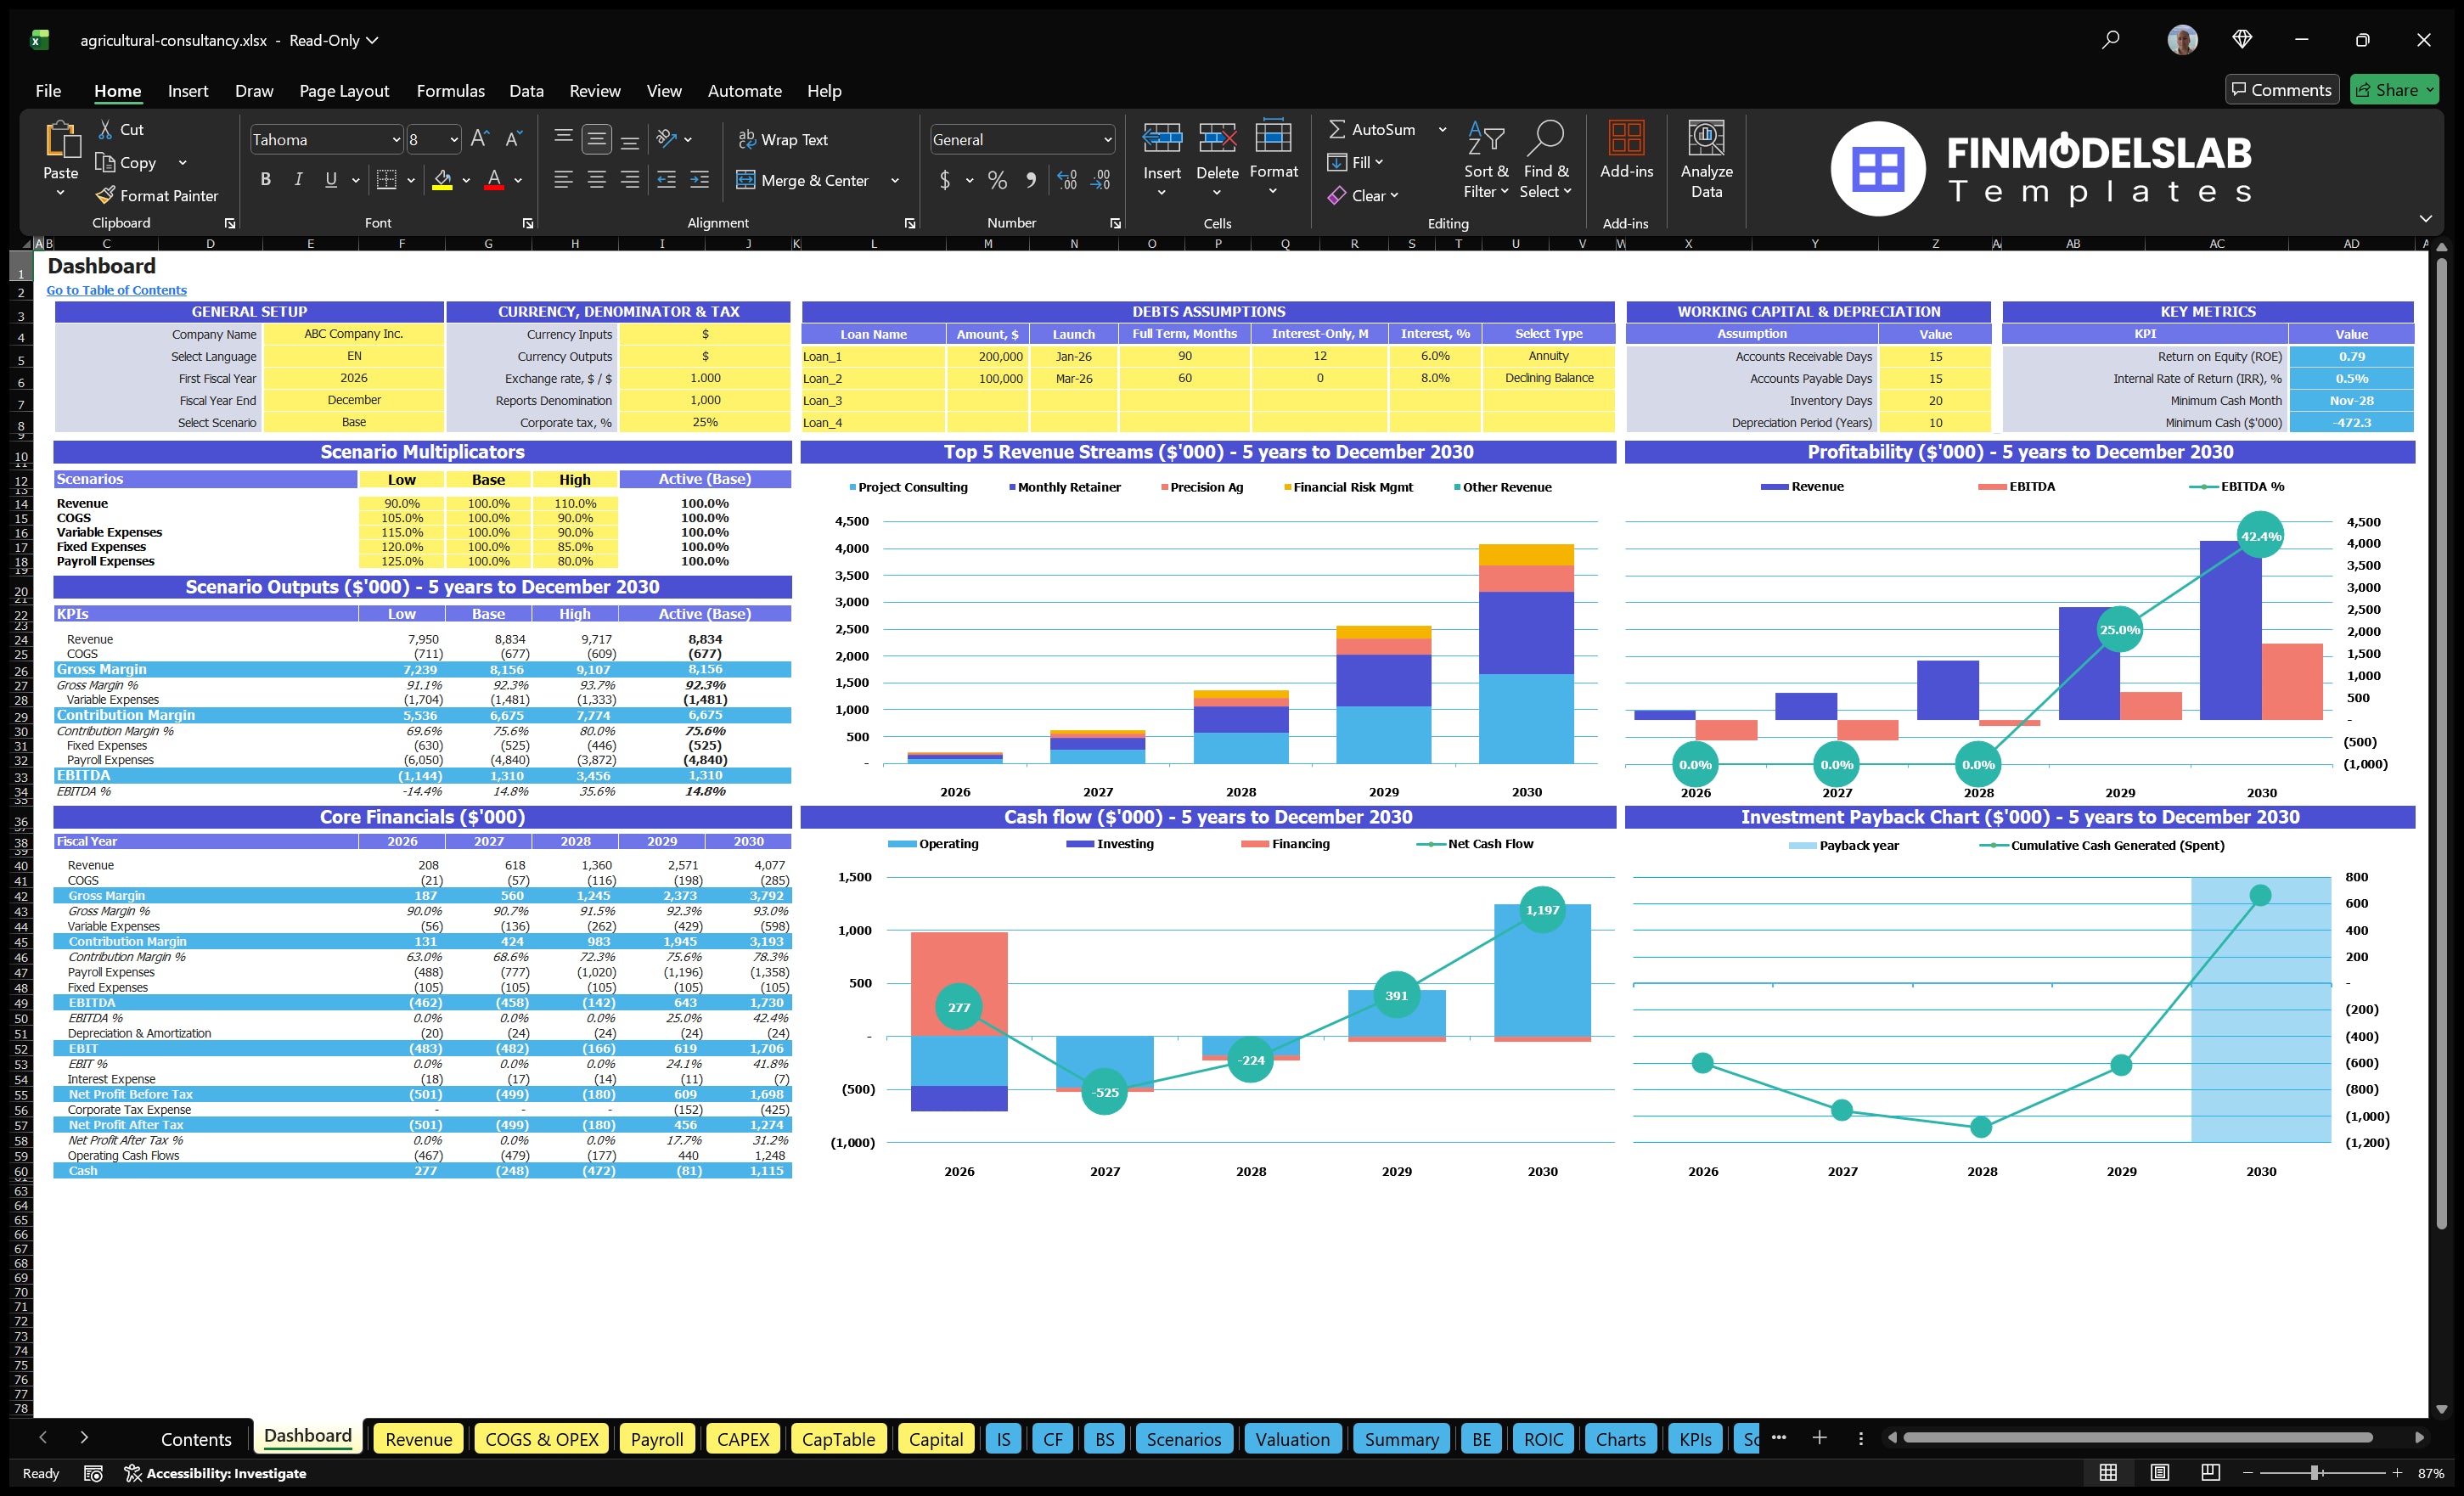Select the Fill Color swatch
Screen dimensions: 2464x1496
pos(444,181)
